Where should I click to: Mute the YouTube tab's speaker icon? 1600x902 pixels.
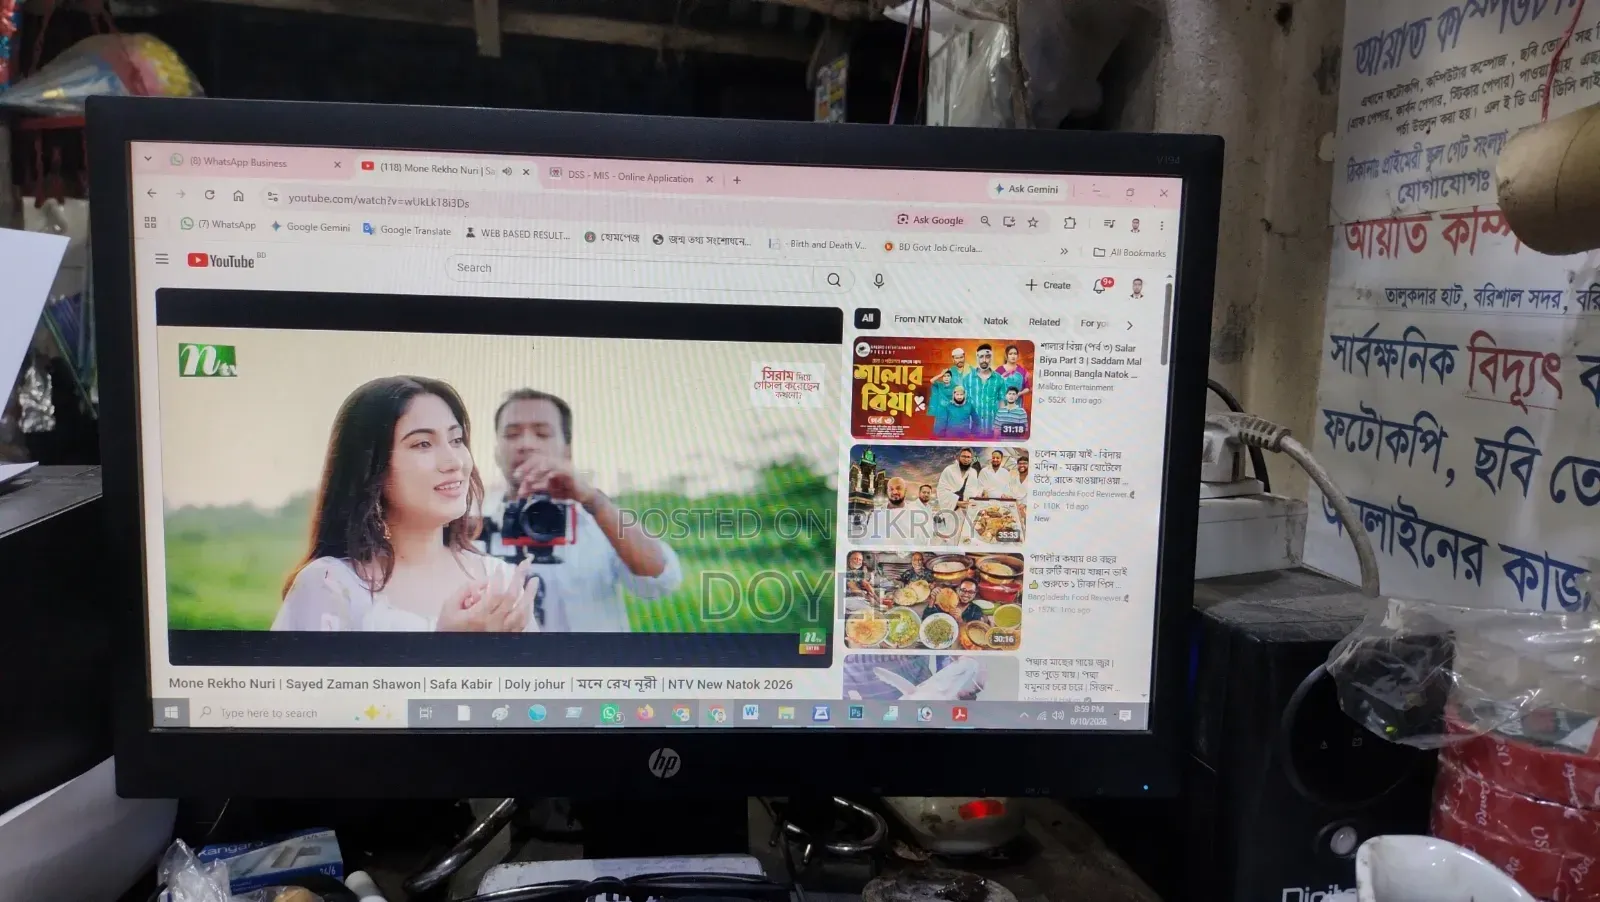point(507,171)
